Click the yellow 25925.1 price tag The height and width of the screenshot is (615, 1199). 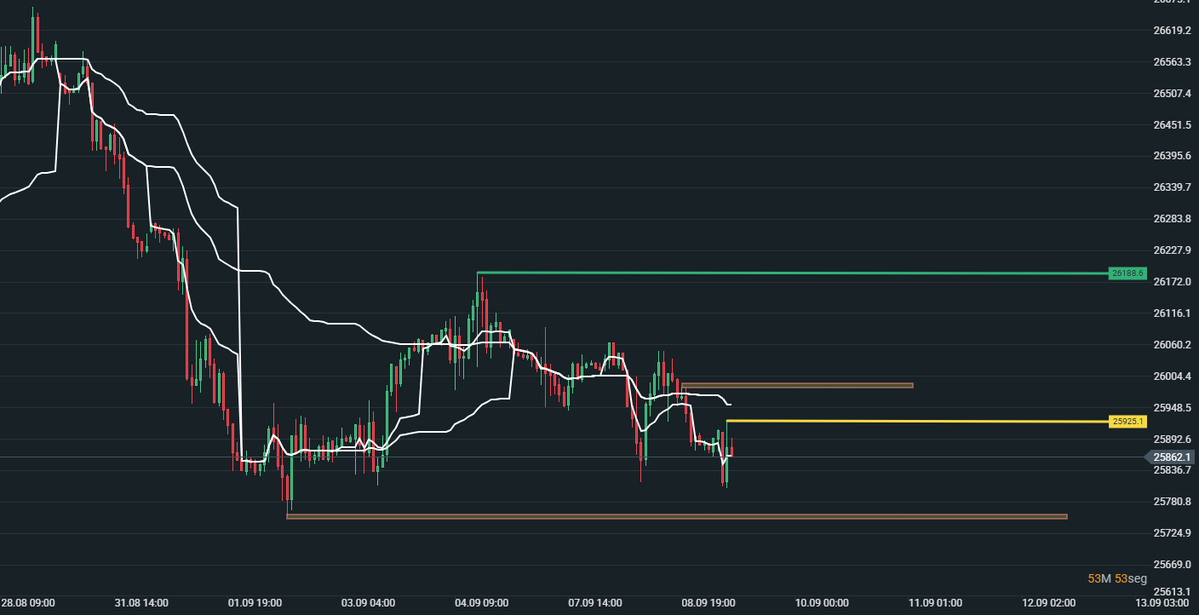point(1127,421)
